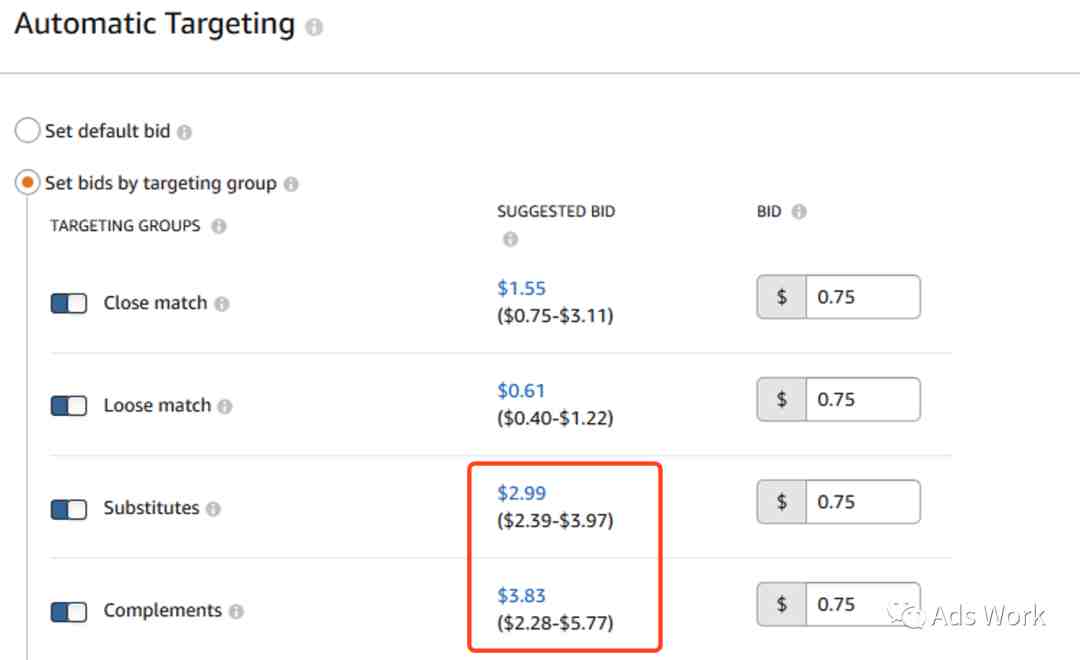Click info icon beside Close match
The width and height of the screenshot is (1080, 660).
point(221,304)
